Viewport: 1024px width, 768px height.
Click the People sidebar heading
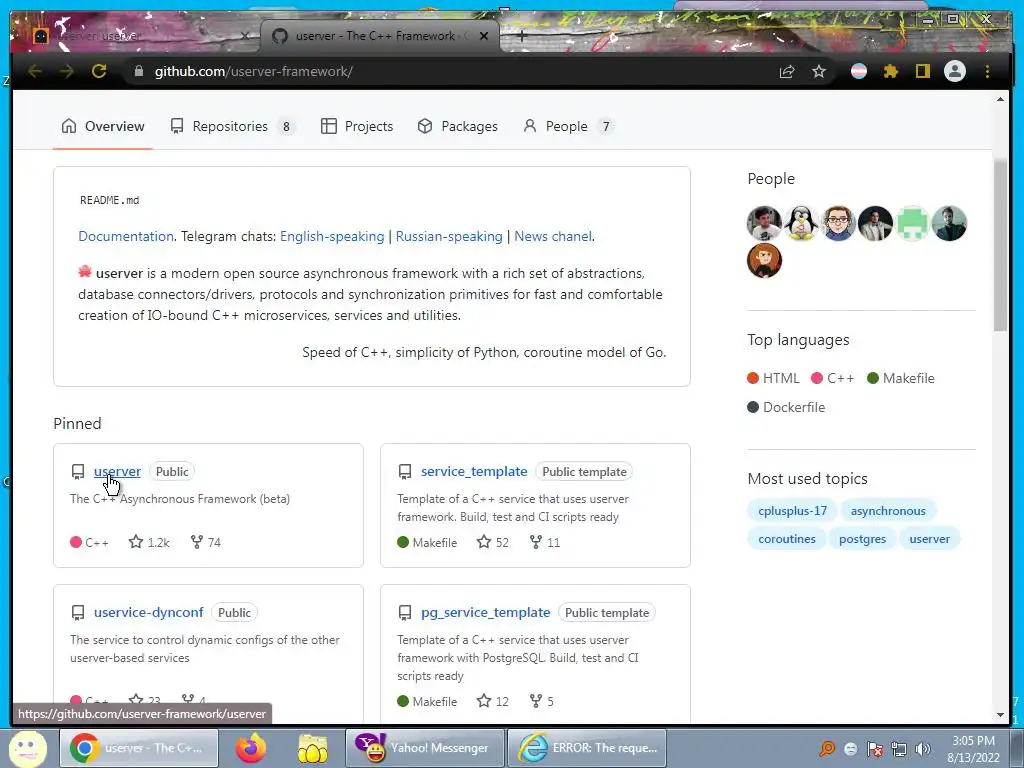coord(771,179)
